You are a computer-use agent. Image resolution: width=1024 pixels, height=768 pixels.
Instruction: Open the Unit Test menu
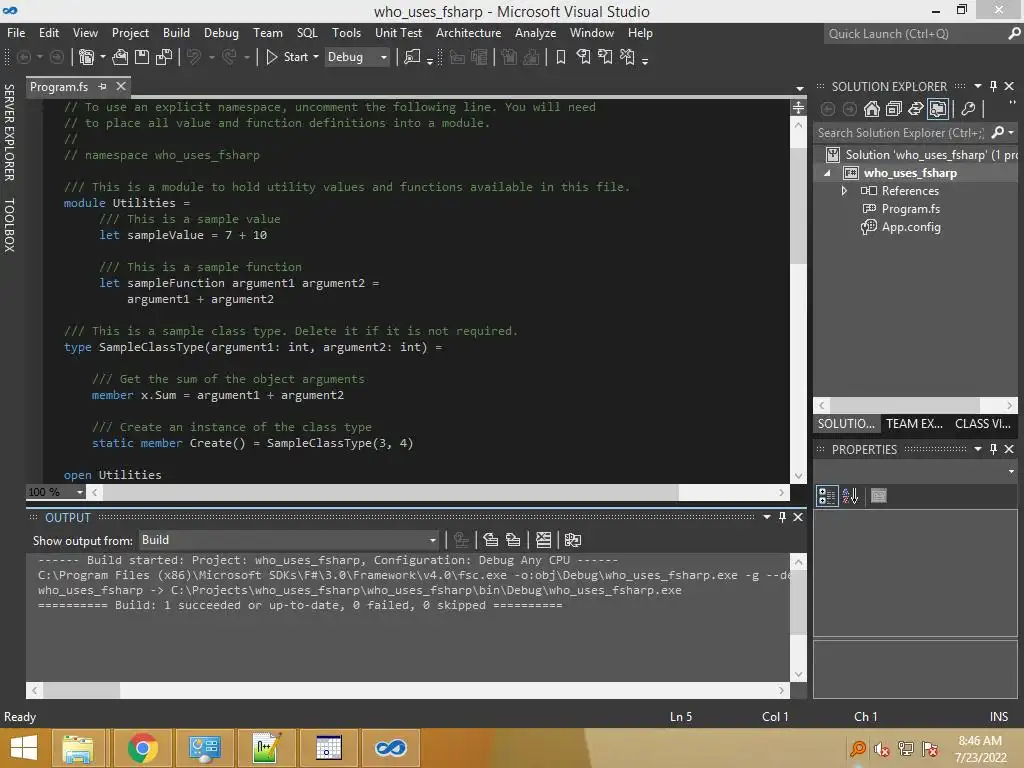tap(398, 33)
